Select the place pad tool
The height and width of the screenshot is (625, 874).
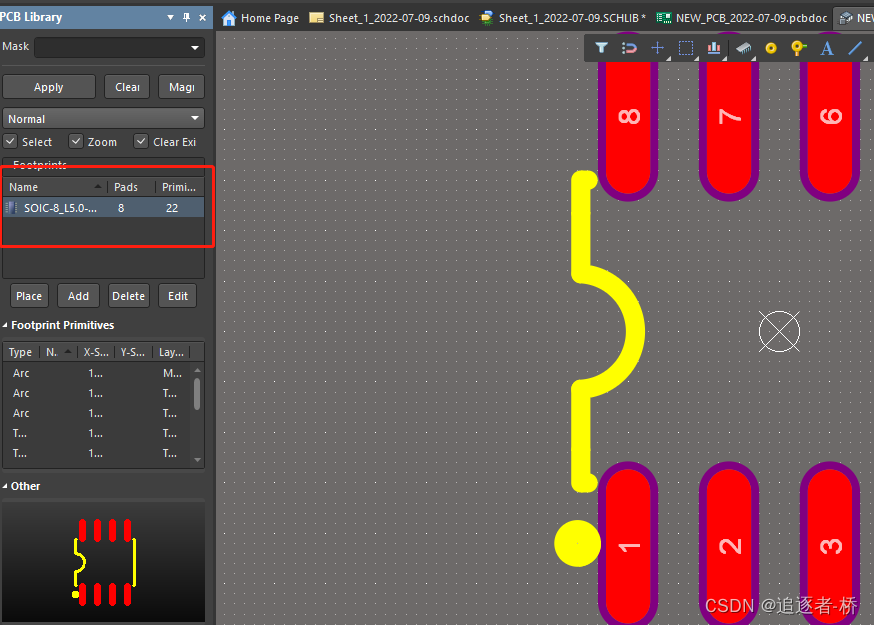pos(770,47)
